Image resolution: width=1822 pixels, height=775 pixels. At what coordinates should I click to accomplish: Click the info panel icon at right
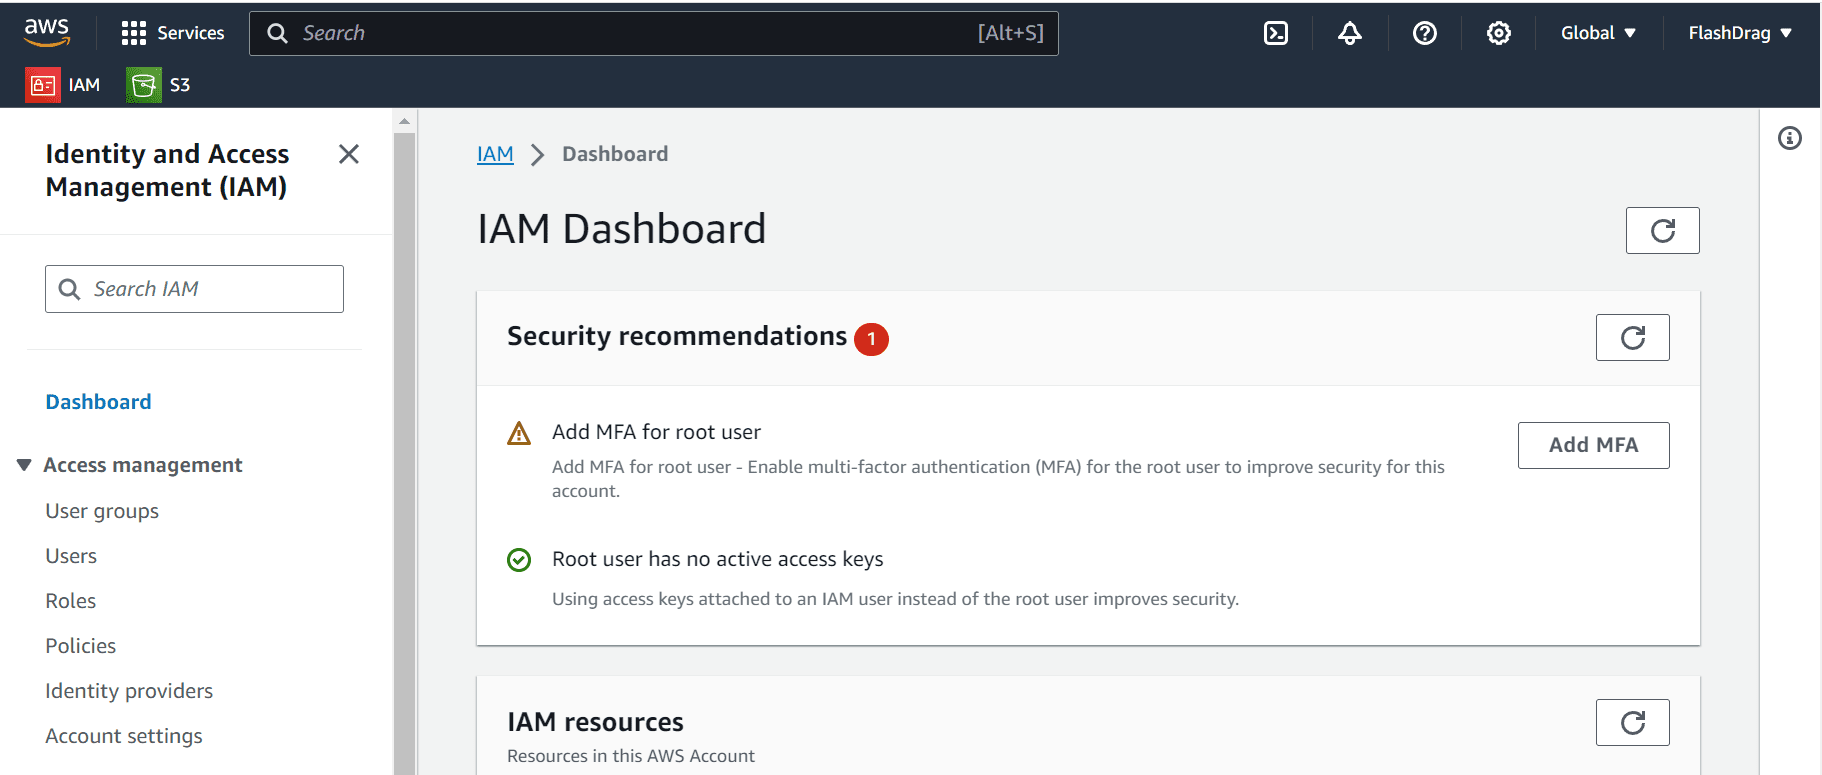tap(1790, 138)
